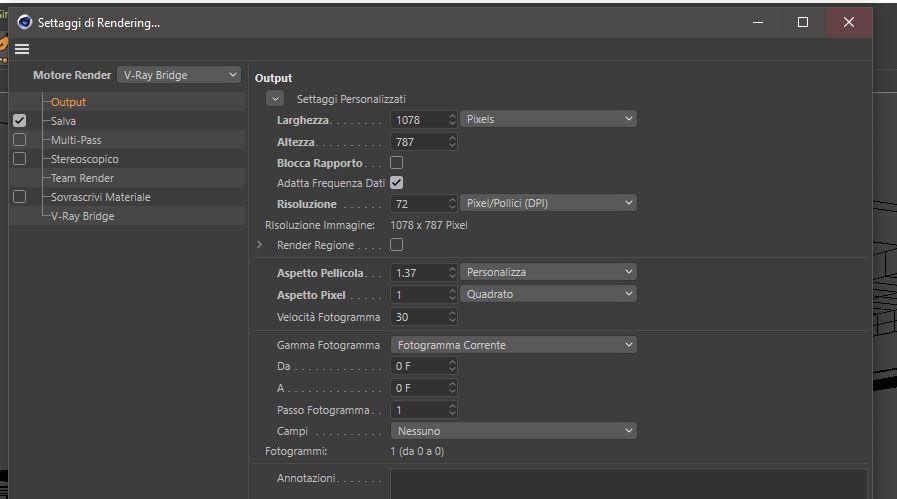Click the Altezza stepper arrows

coord(453,142)
